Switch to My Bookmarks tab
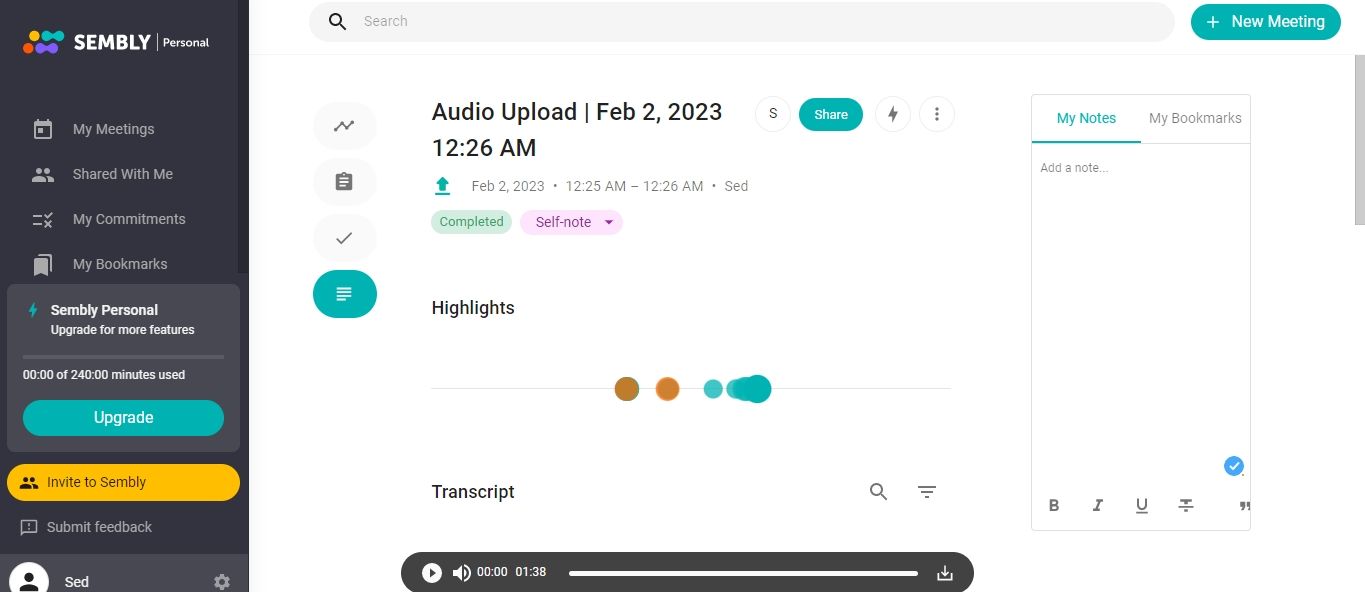The image size is (1365, 592). 1195,118
